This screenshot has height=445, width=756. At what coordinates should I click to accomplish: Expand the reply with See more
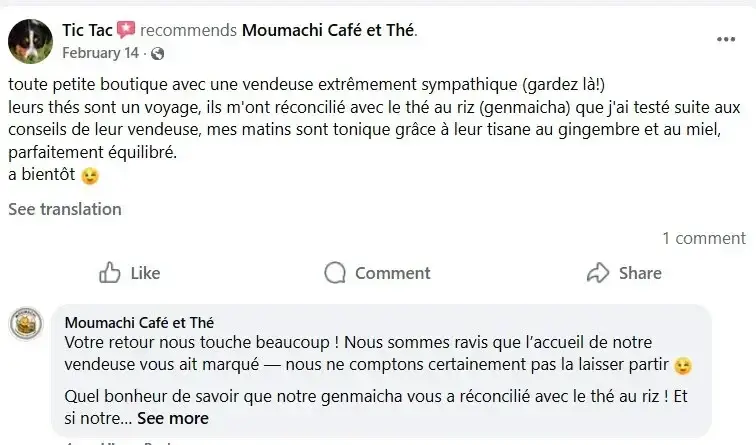pyautogui.click(x=173, y=418)
